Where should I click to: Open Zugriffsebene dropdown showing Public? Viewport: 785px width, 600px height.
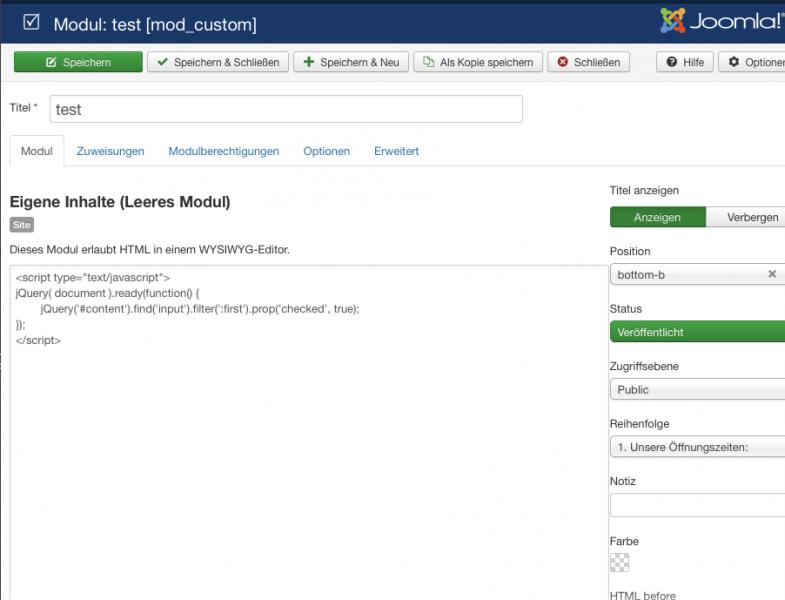pyautogui.click(x=697, y=389)
